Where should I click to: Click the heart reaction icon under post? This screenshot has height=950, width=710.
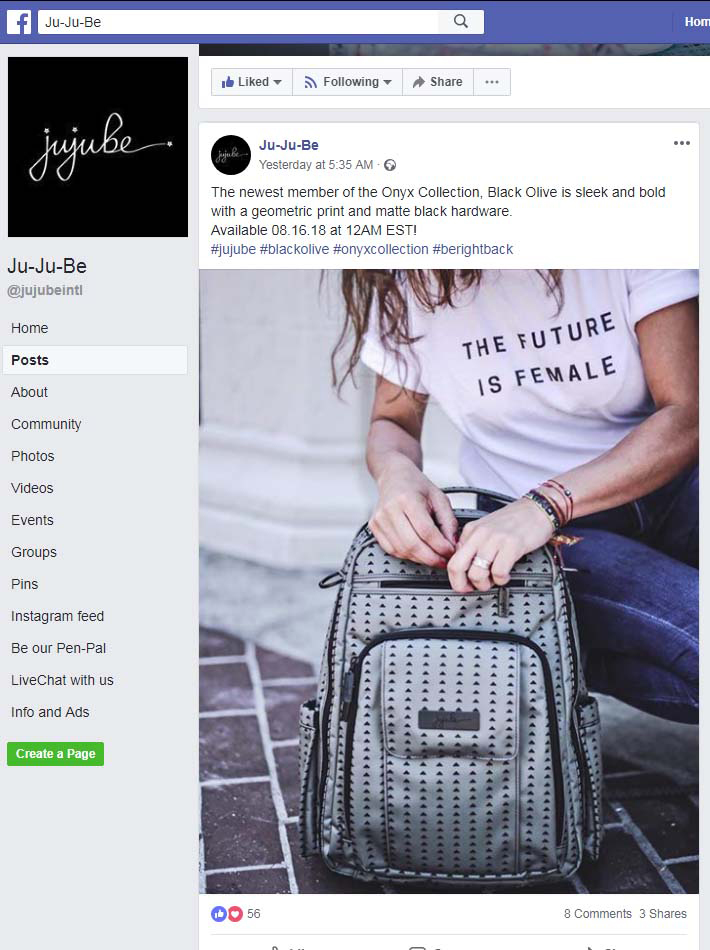pyautogui.click(x=235, y=914)
